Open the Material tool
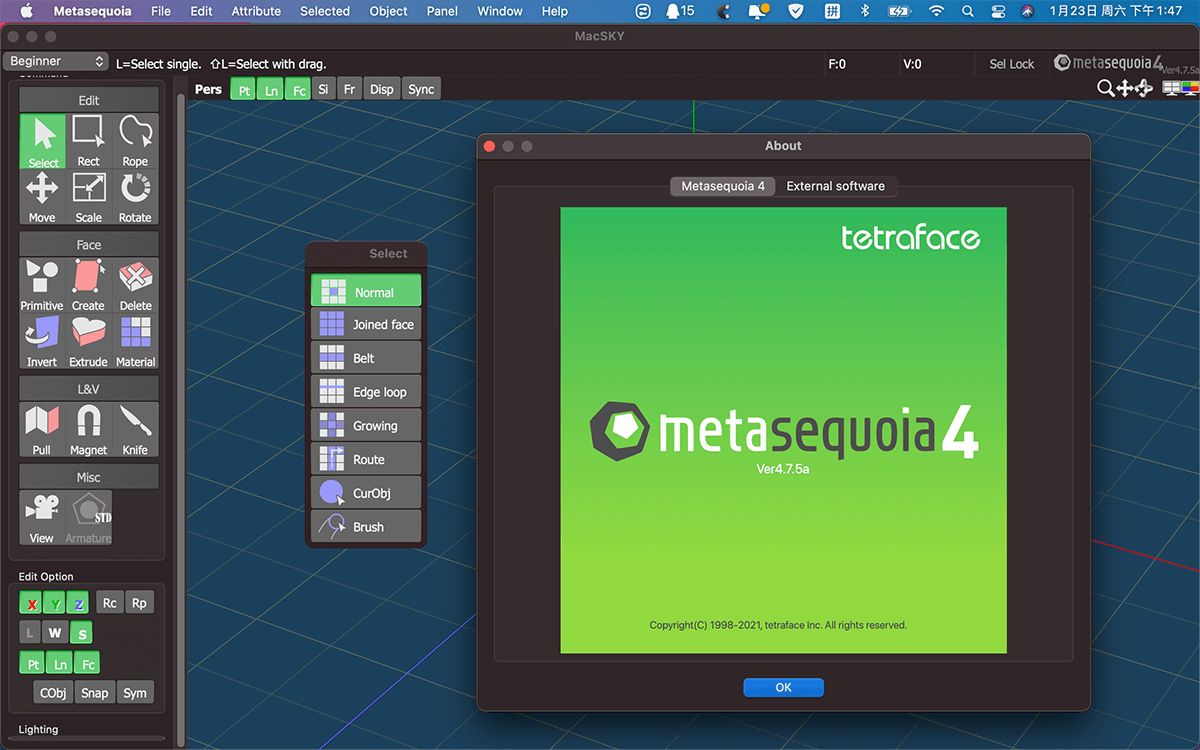 (x=135, y=341)
